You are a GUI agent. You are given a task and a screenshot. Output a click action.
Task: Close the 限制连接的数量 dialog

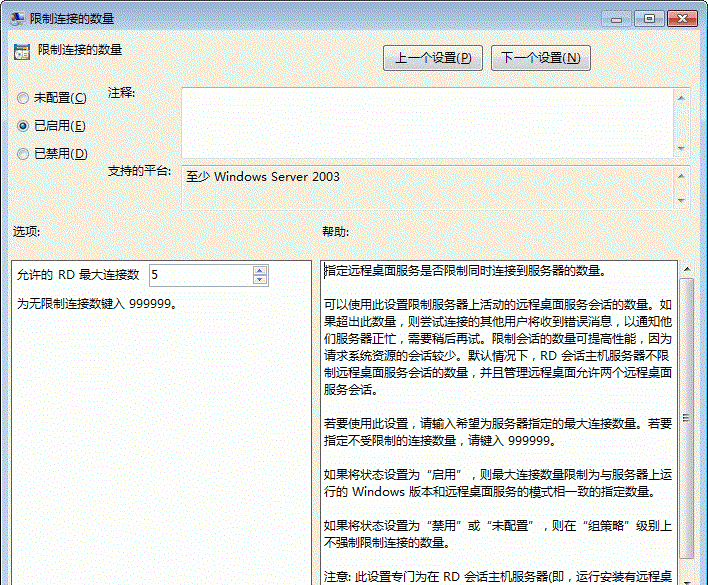coord(682,19)
